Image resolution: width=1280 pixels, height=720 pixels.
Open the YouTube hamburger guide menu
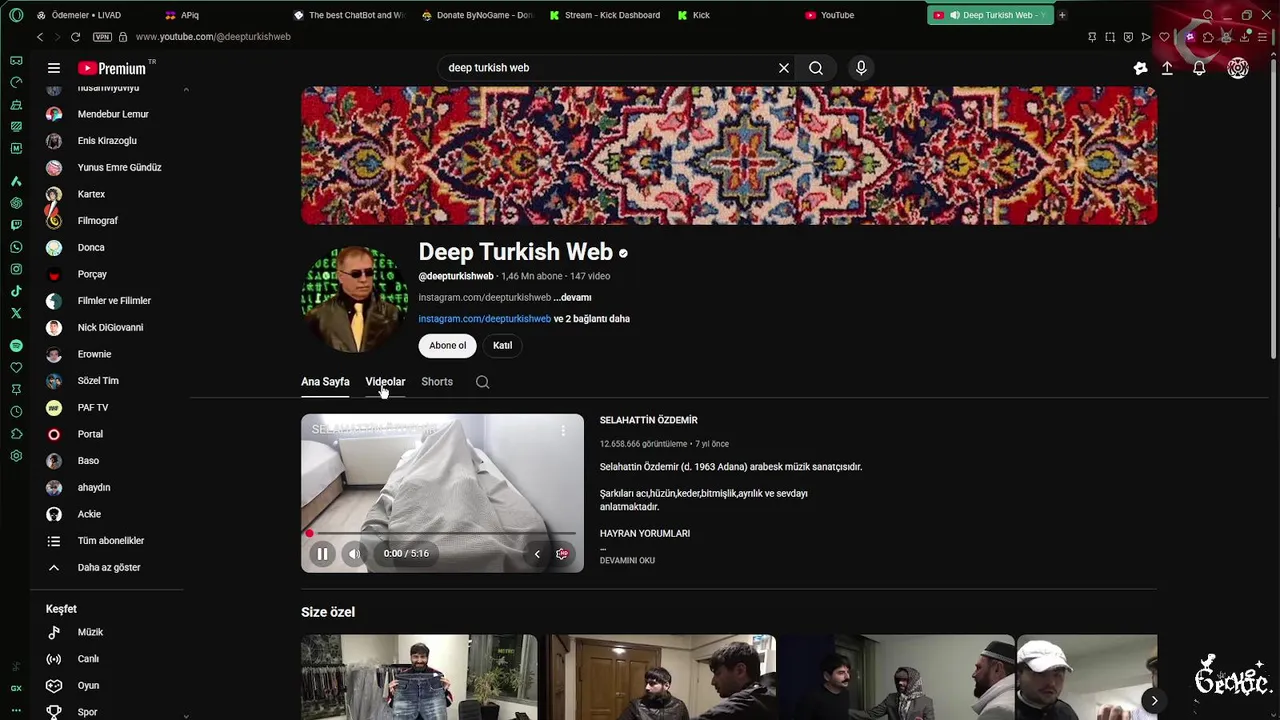pos(54,68)
